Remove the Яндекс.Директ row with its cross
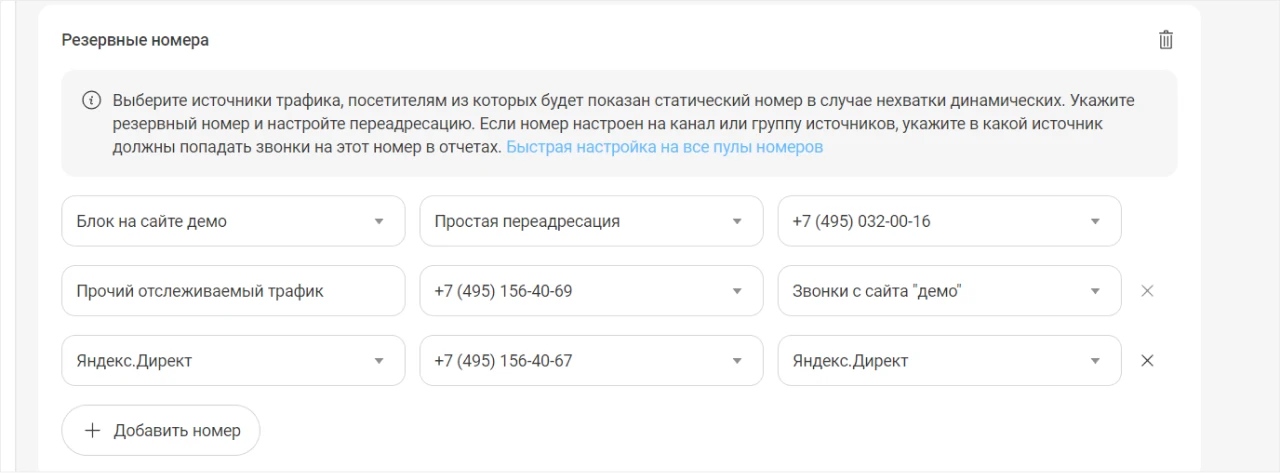Image resolution: width=1280 pixels, height=473 pixels. click(1147, 361)
